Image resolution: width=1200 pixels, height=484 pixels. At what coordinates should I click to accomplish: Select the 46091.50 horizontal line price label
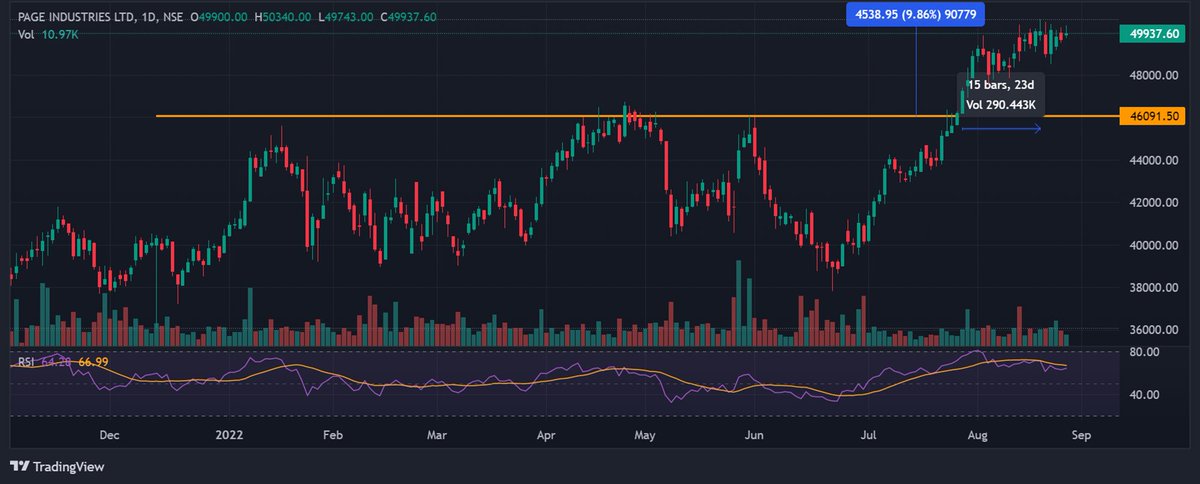click(1152, 117)
